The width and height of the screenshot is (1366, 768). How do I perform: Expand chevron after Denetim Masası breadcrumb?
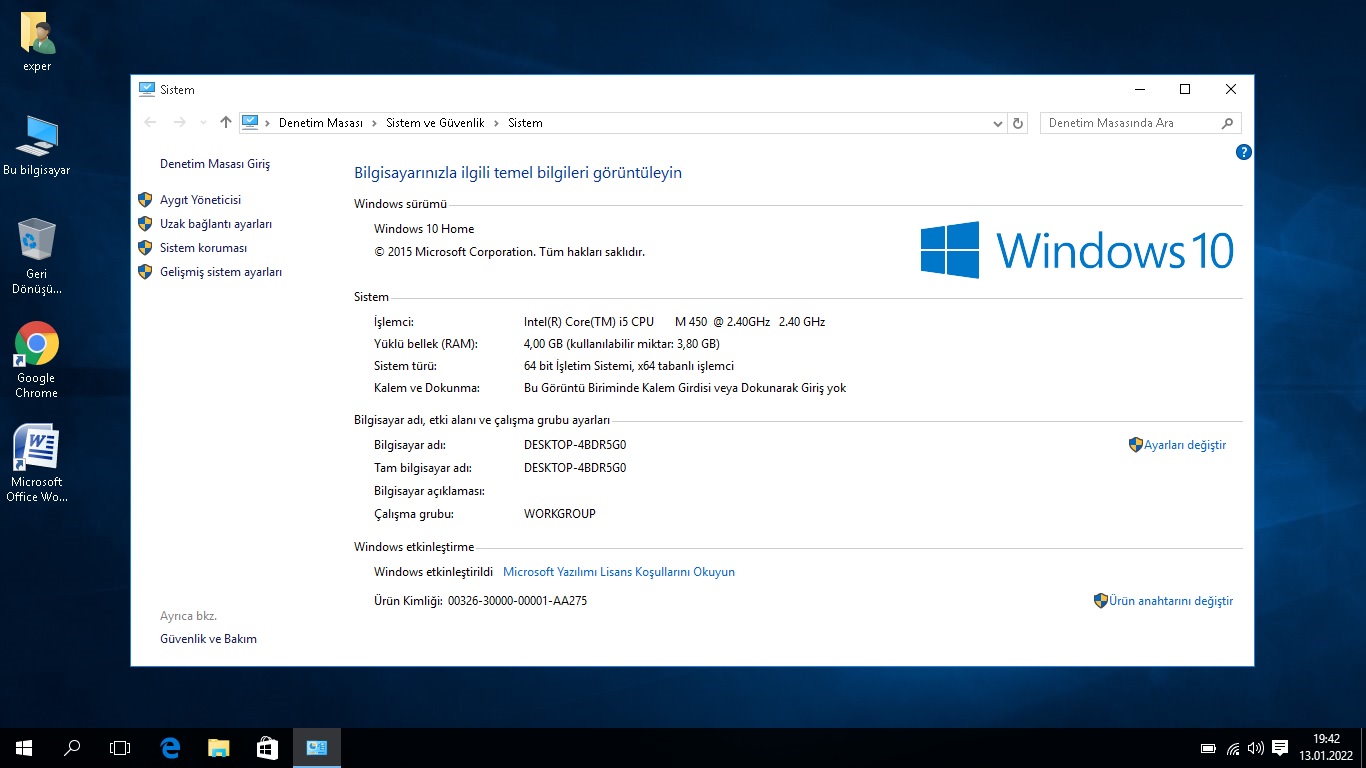[375, 123]
